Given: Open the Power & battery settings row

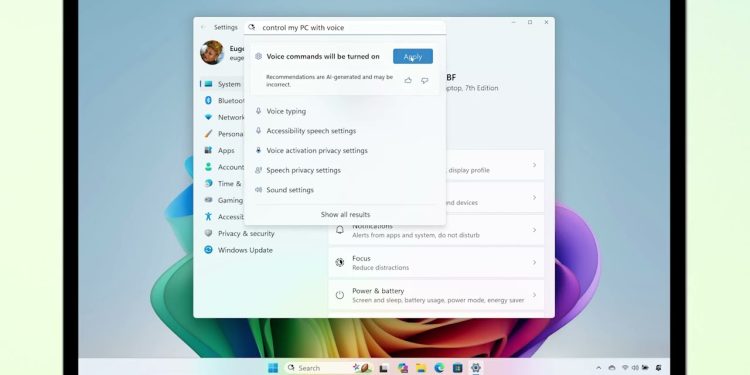Looking at the screenshot, I should 436,295.
